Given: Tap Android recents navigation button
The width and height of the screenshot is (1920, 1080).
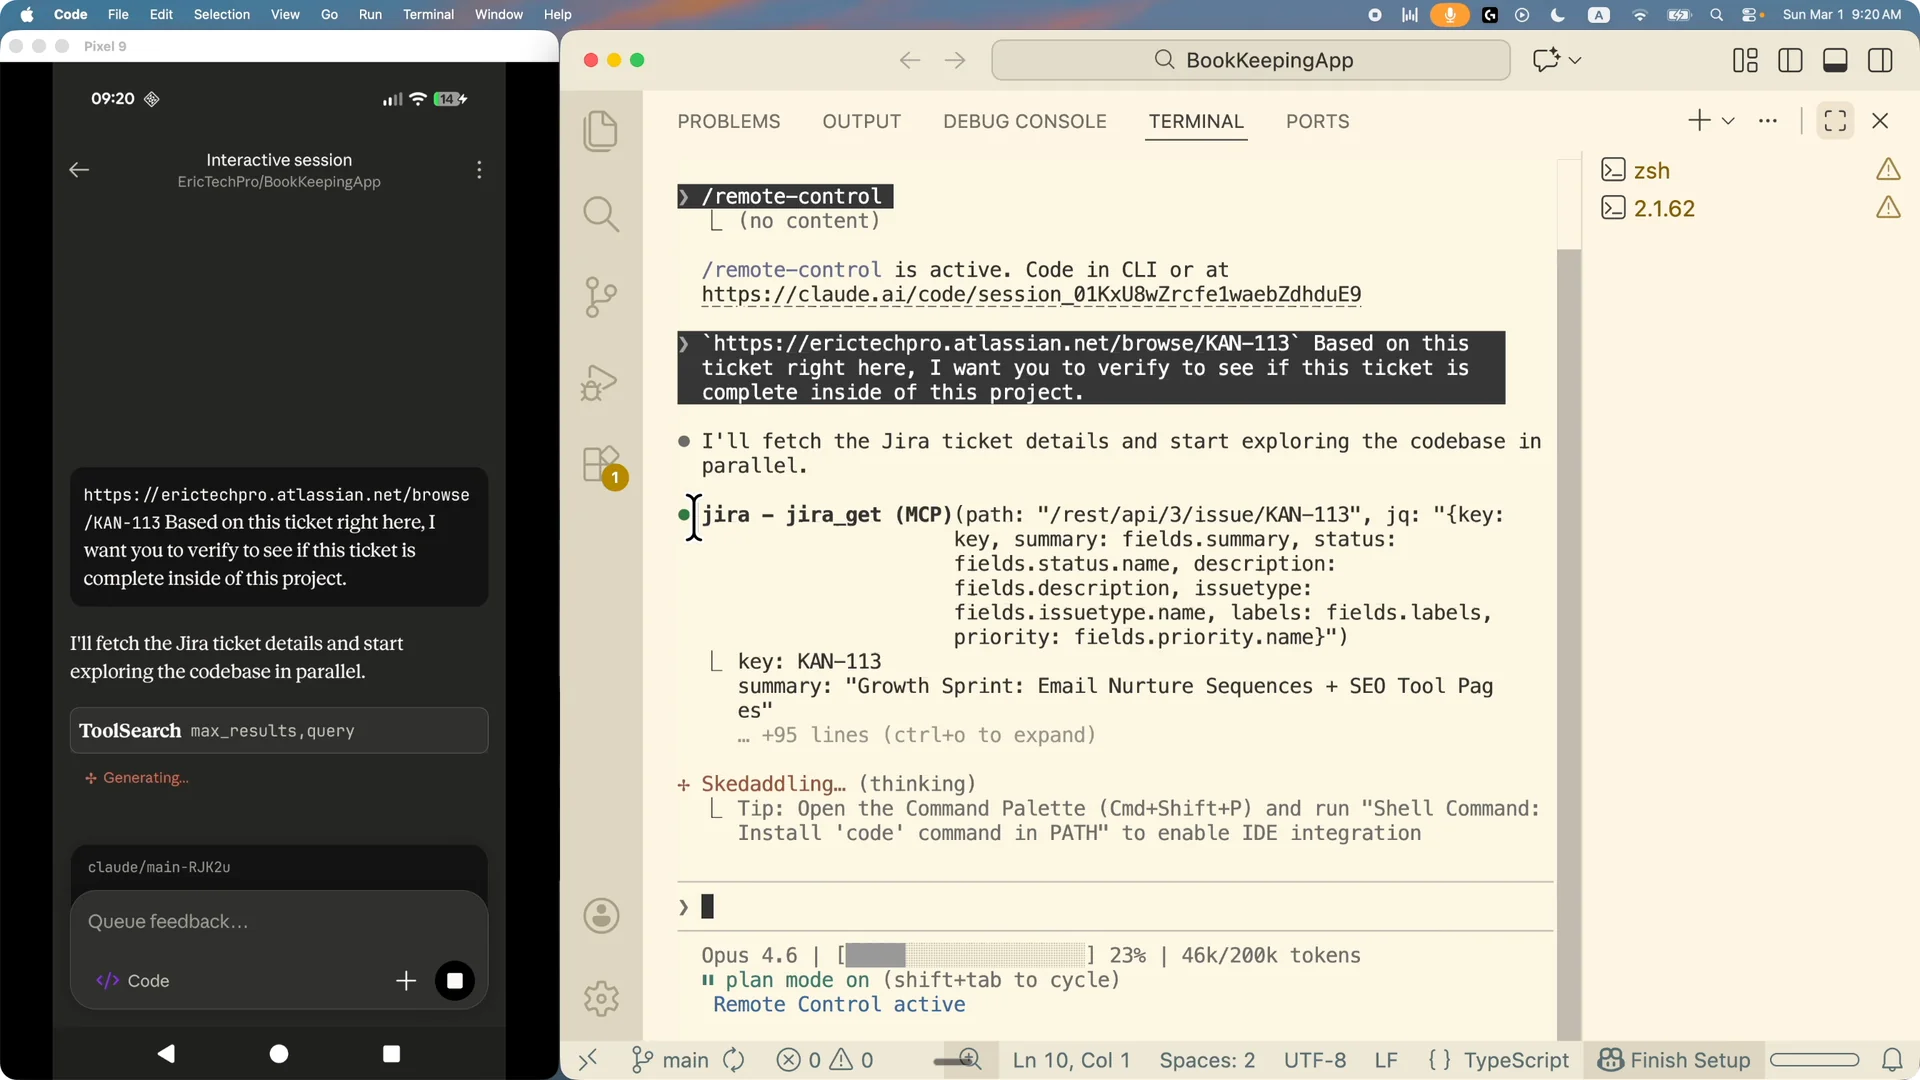Looking at the screenshot, I should pyautogui.click(x=391, y=1053).
